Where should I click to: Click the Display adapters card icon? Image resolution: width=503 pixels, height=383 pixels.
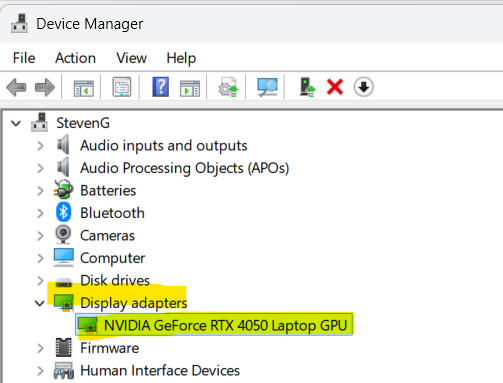click(x=64, y=303)
